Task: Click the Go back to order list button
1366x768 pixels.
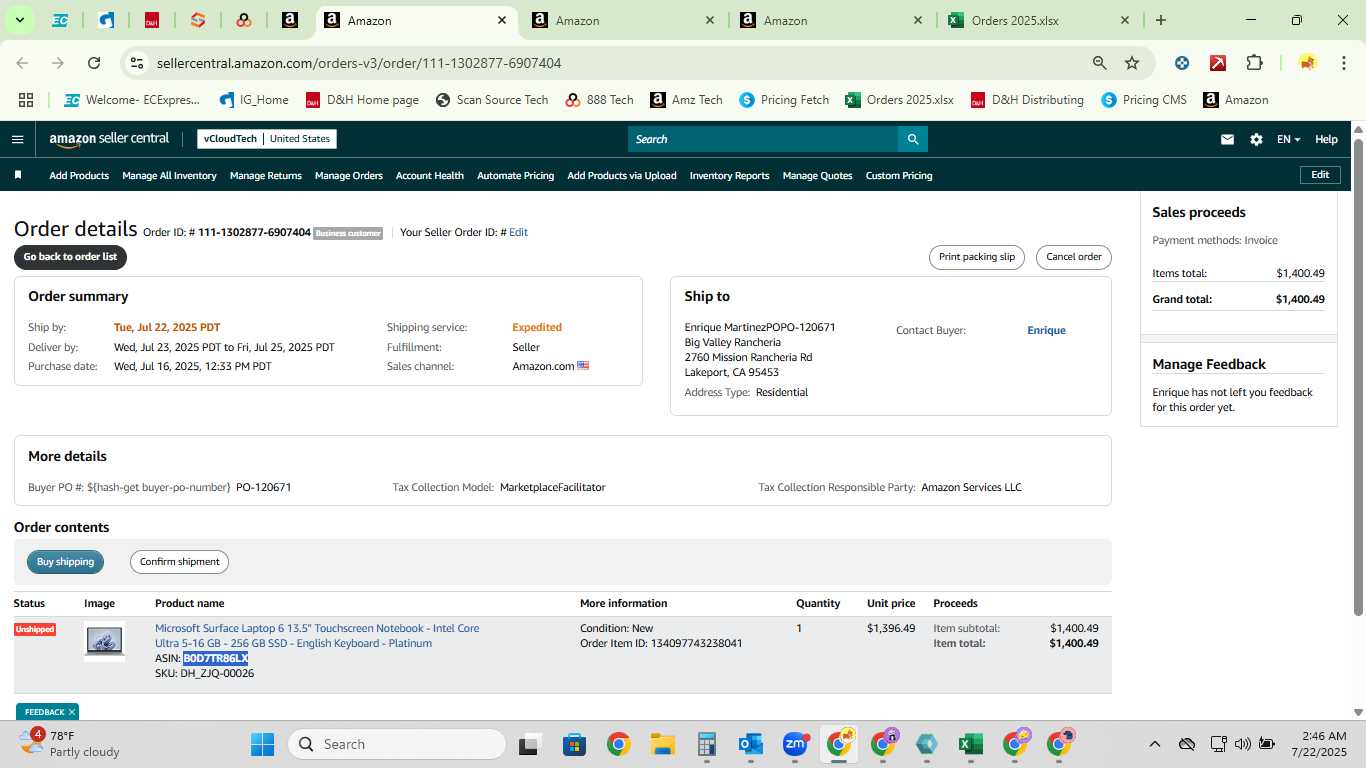Action: [x=70, y=257]
